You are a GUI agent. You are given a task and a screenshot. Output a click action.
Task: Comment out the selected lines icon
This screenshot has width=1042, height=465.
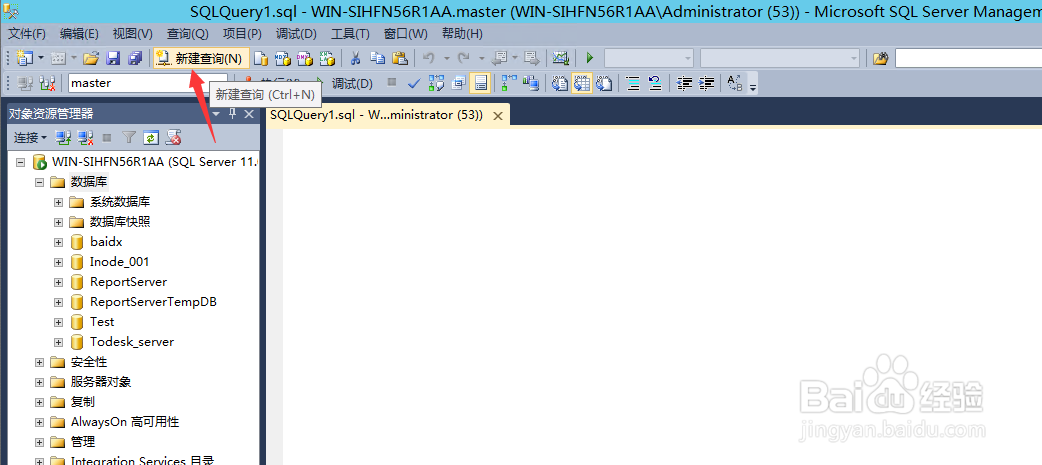[633, 83]
